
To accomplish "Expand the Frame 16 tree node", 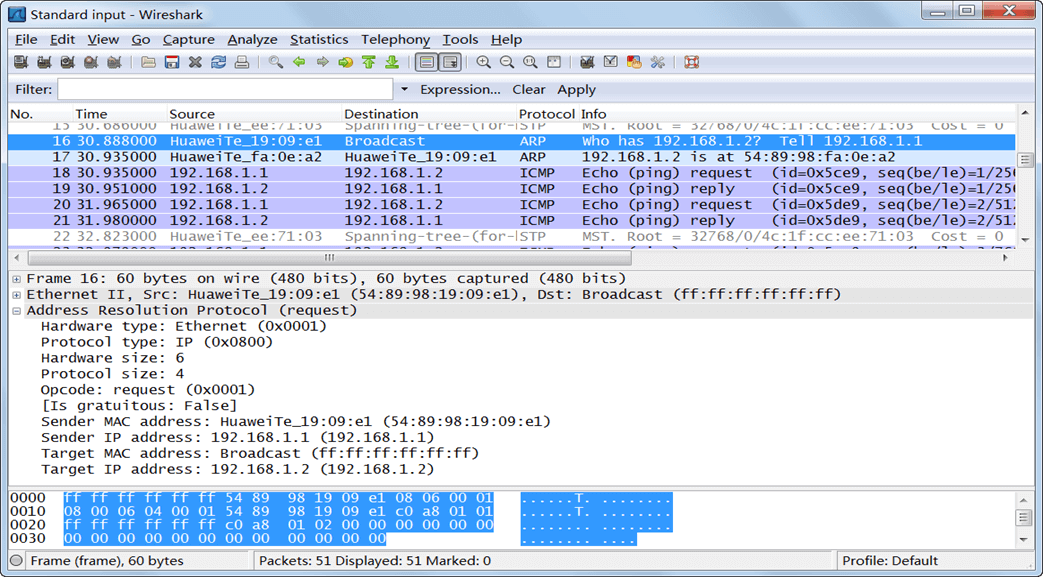I will tap(17, 279).
